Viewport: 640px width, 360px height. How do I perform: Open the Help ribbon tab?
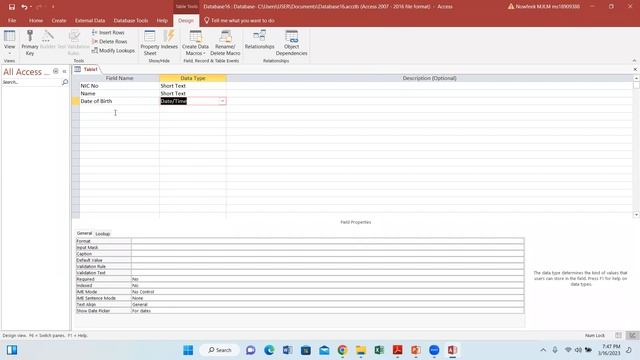point(162,20)
